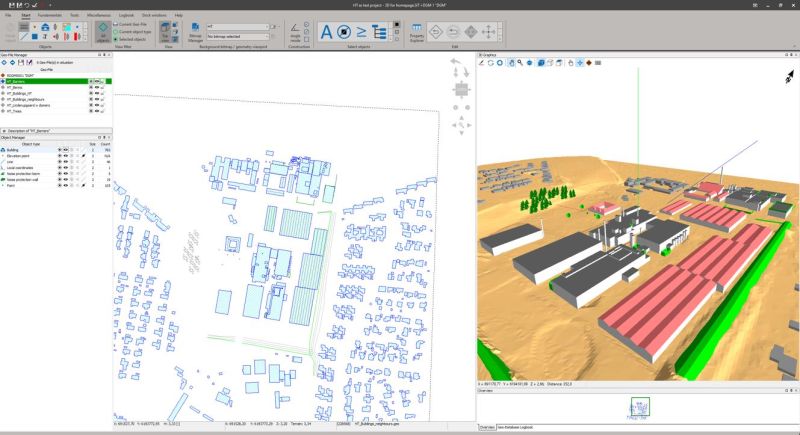
Task: Switch to the Fundamentals ribbon tab
Action: [49, 15]
